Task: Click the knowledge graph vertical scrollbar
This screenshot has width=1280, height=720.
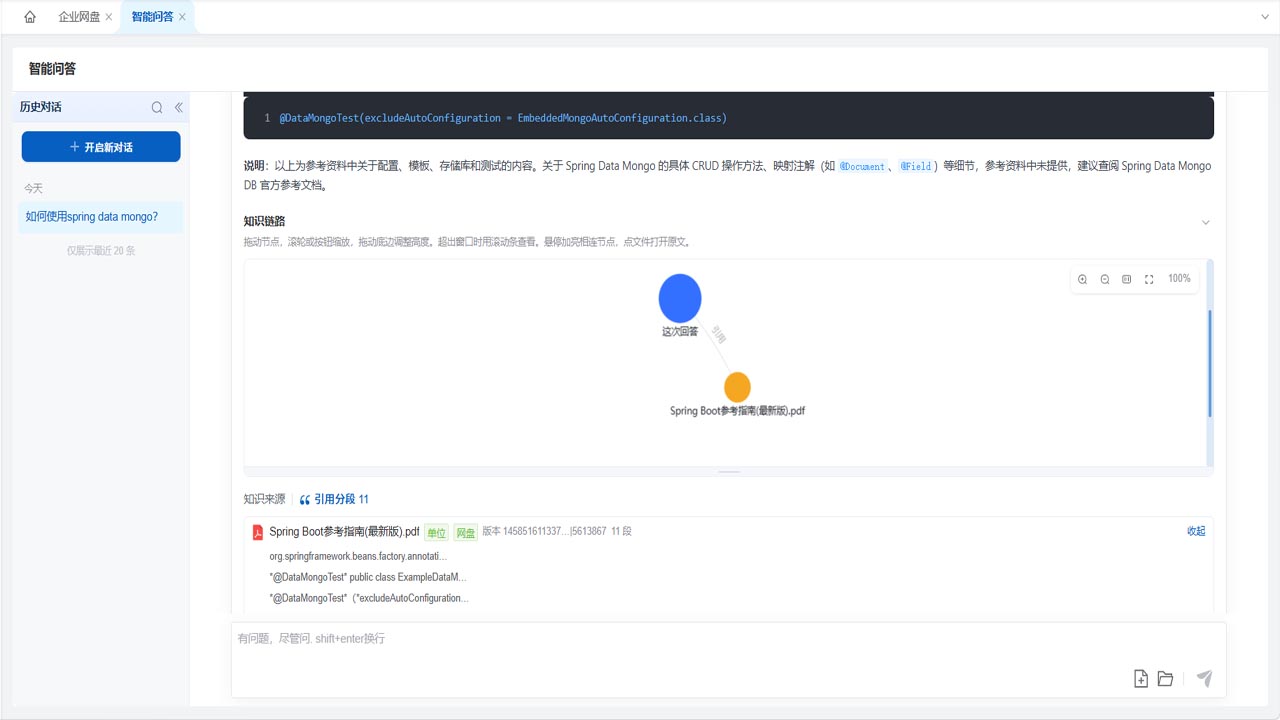Action: 1210,363
